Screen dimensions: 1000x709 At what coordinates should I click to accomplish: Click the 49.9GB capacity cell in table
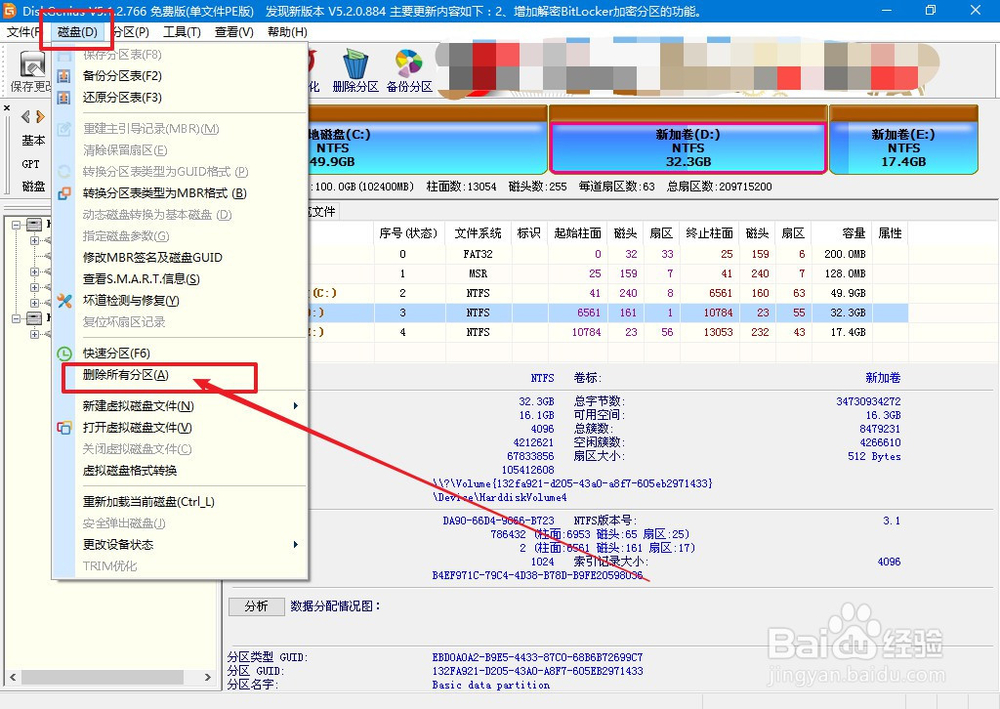[848, 293]
